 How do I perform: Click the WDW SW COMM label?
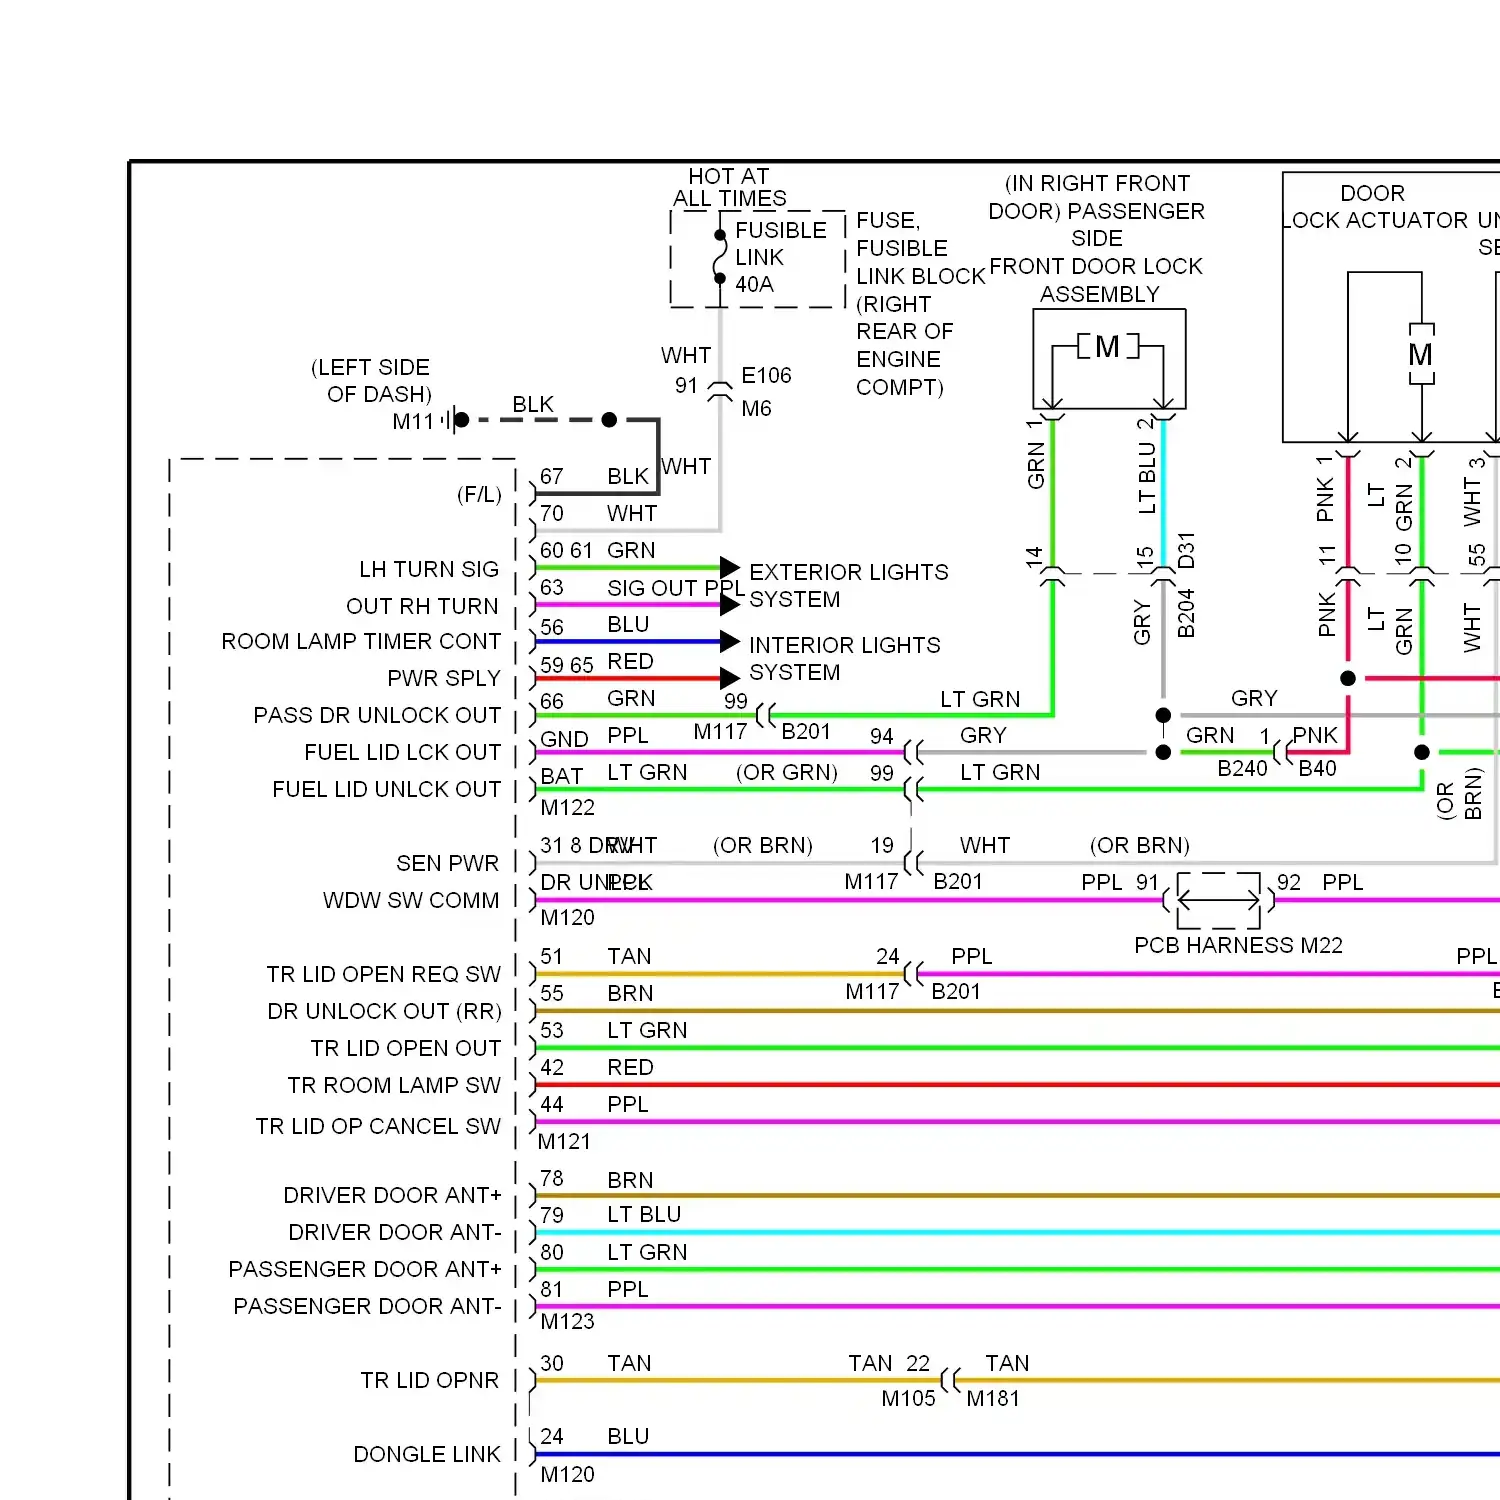coord(411,900)
